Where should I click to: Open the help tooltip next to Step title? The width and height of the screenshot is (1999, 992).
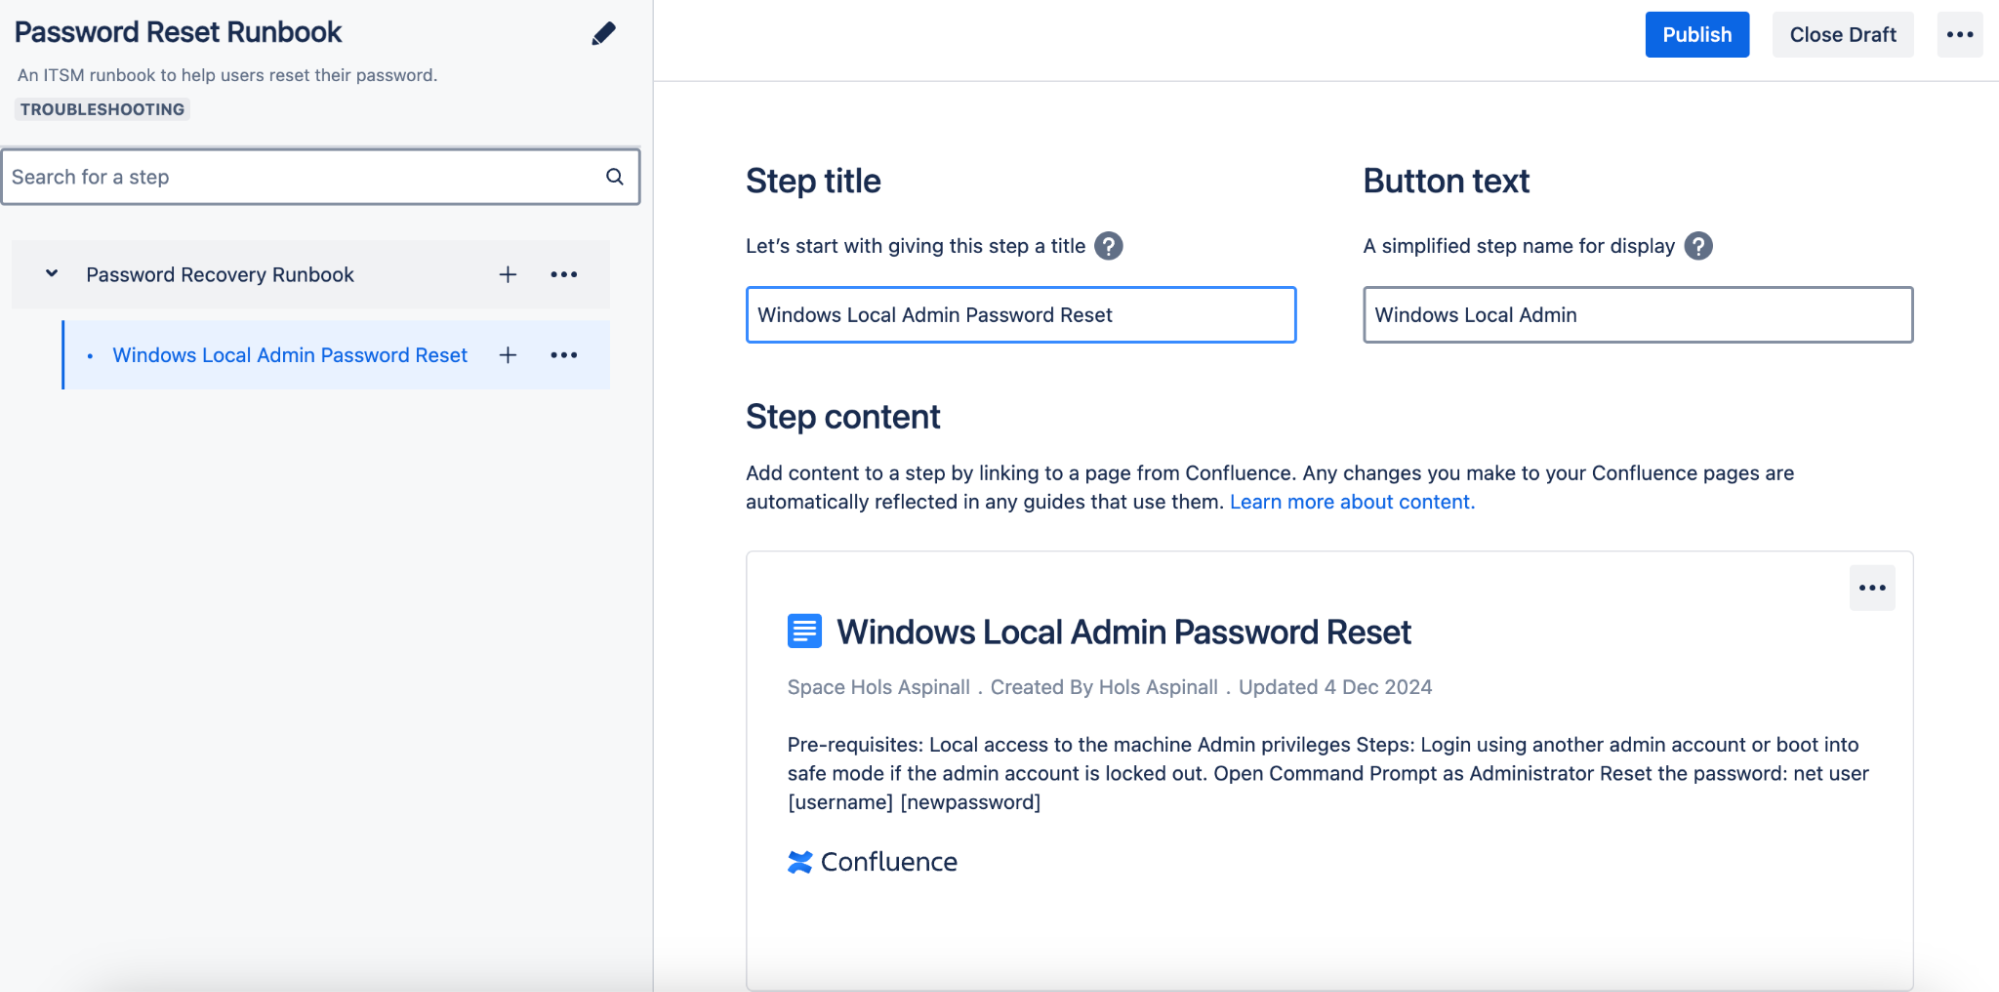pos(1108,245)
